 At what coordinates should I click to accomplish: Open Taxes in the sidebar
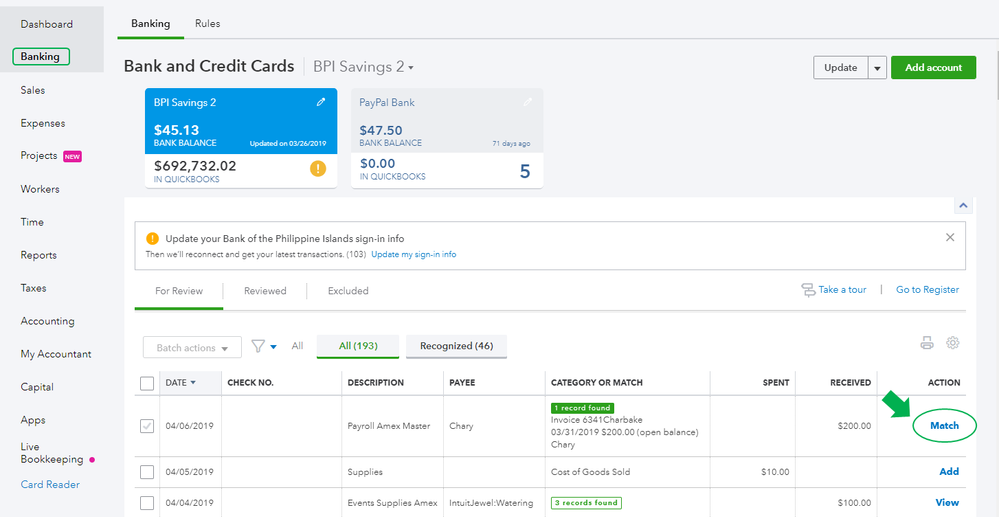pos(33,288)
